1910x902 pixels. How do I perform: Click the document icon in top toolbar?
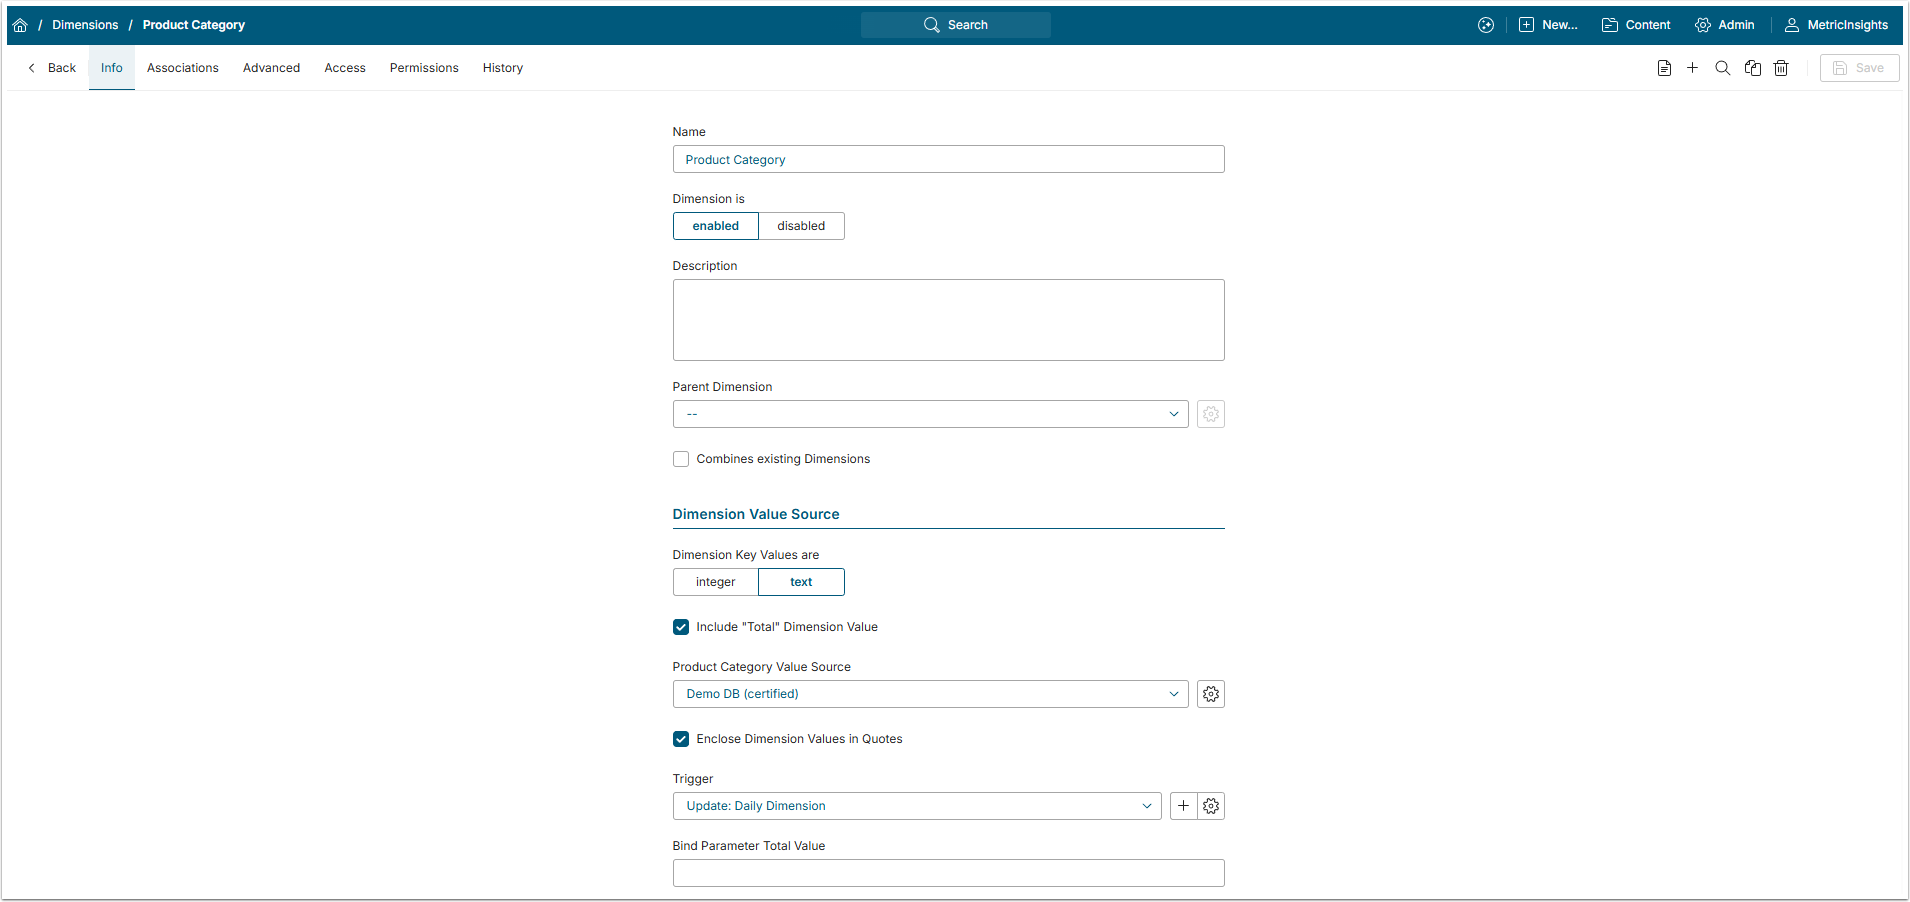1664,68
